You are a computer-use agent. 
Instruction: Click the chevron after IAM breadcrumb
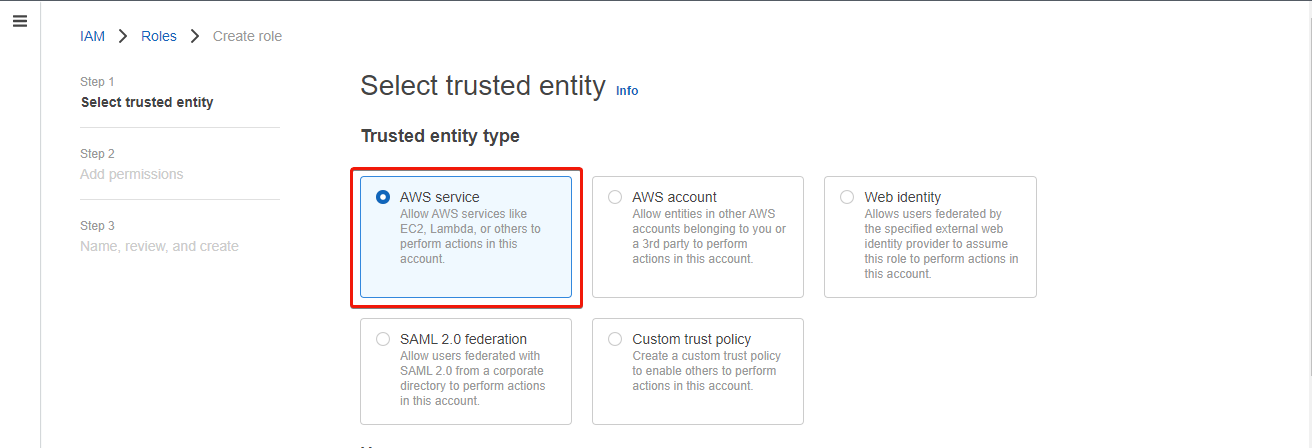(123, 36)
